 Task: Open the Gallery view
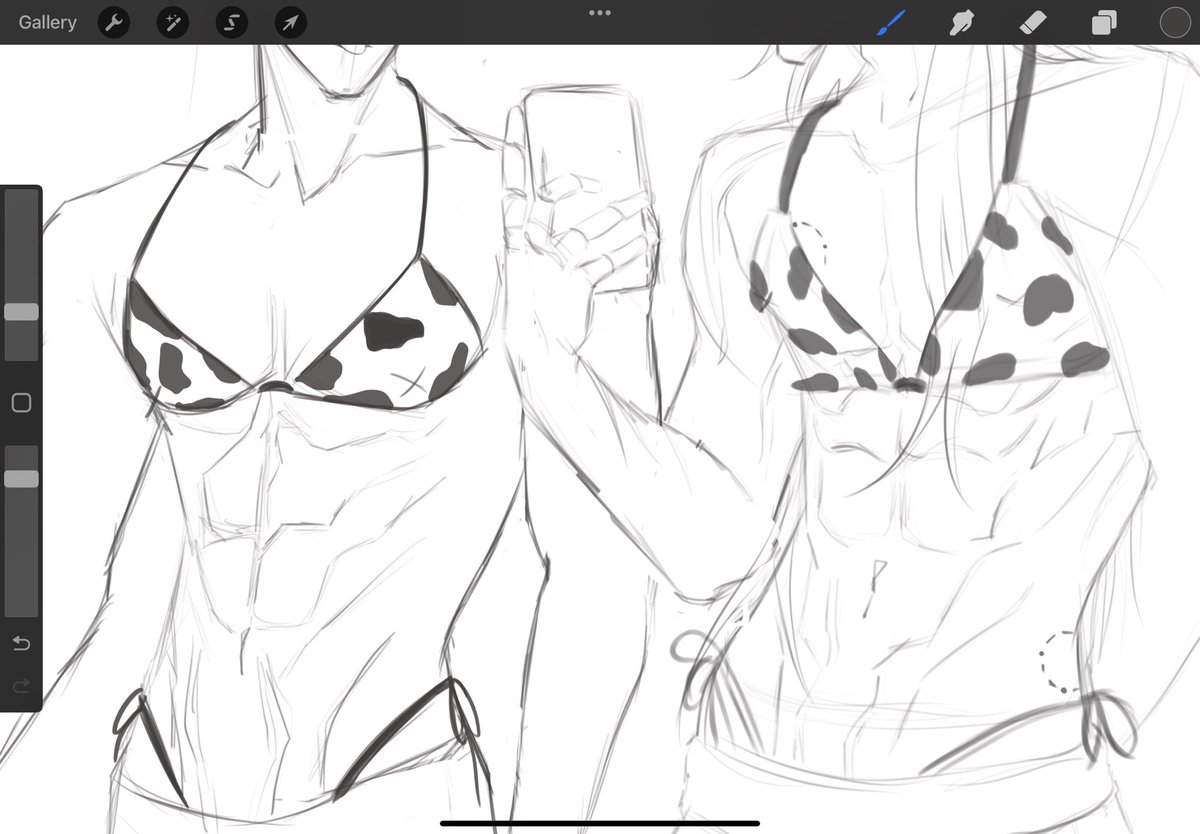47,22
